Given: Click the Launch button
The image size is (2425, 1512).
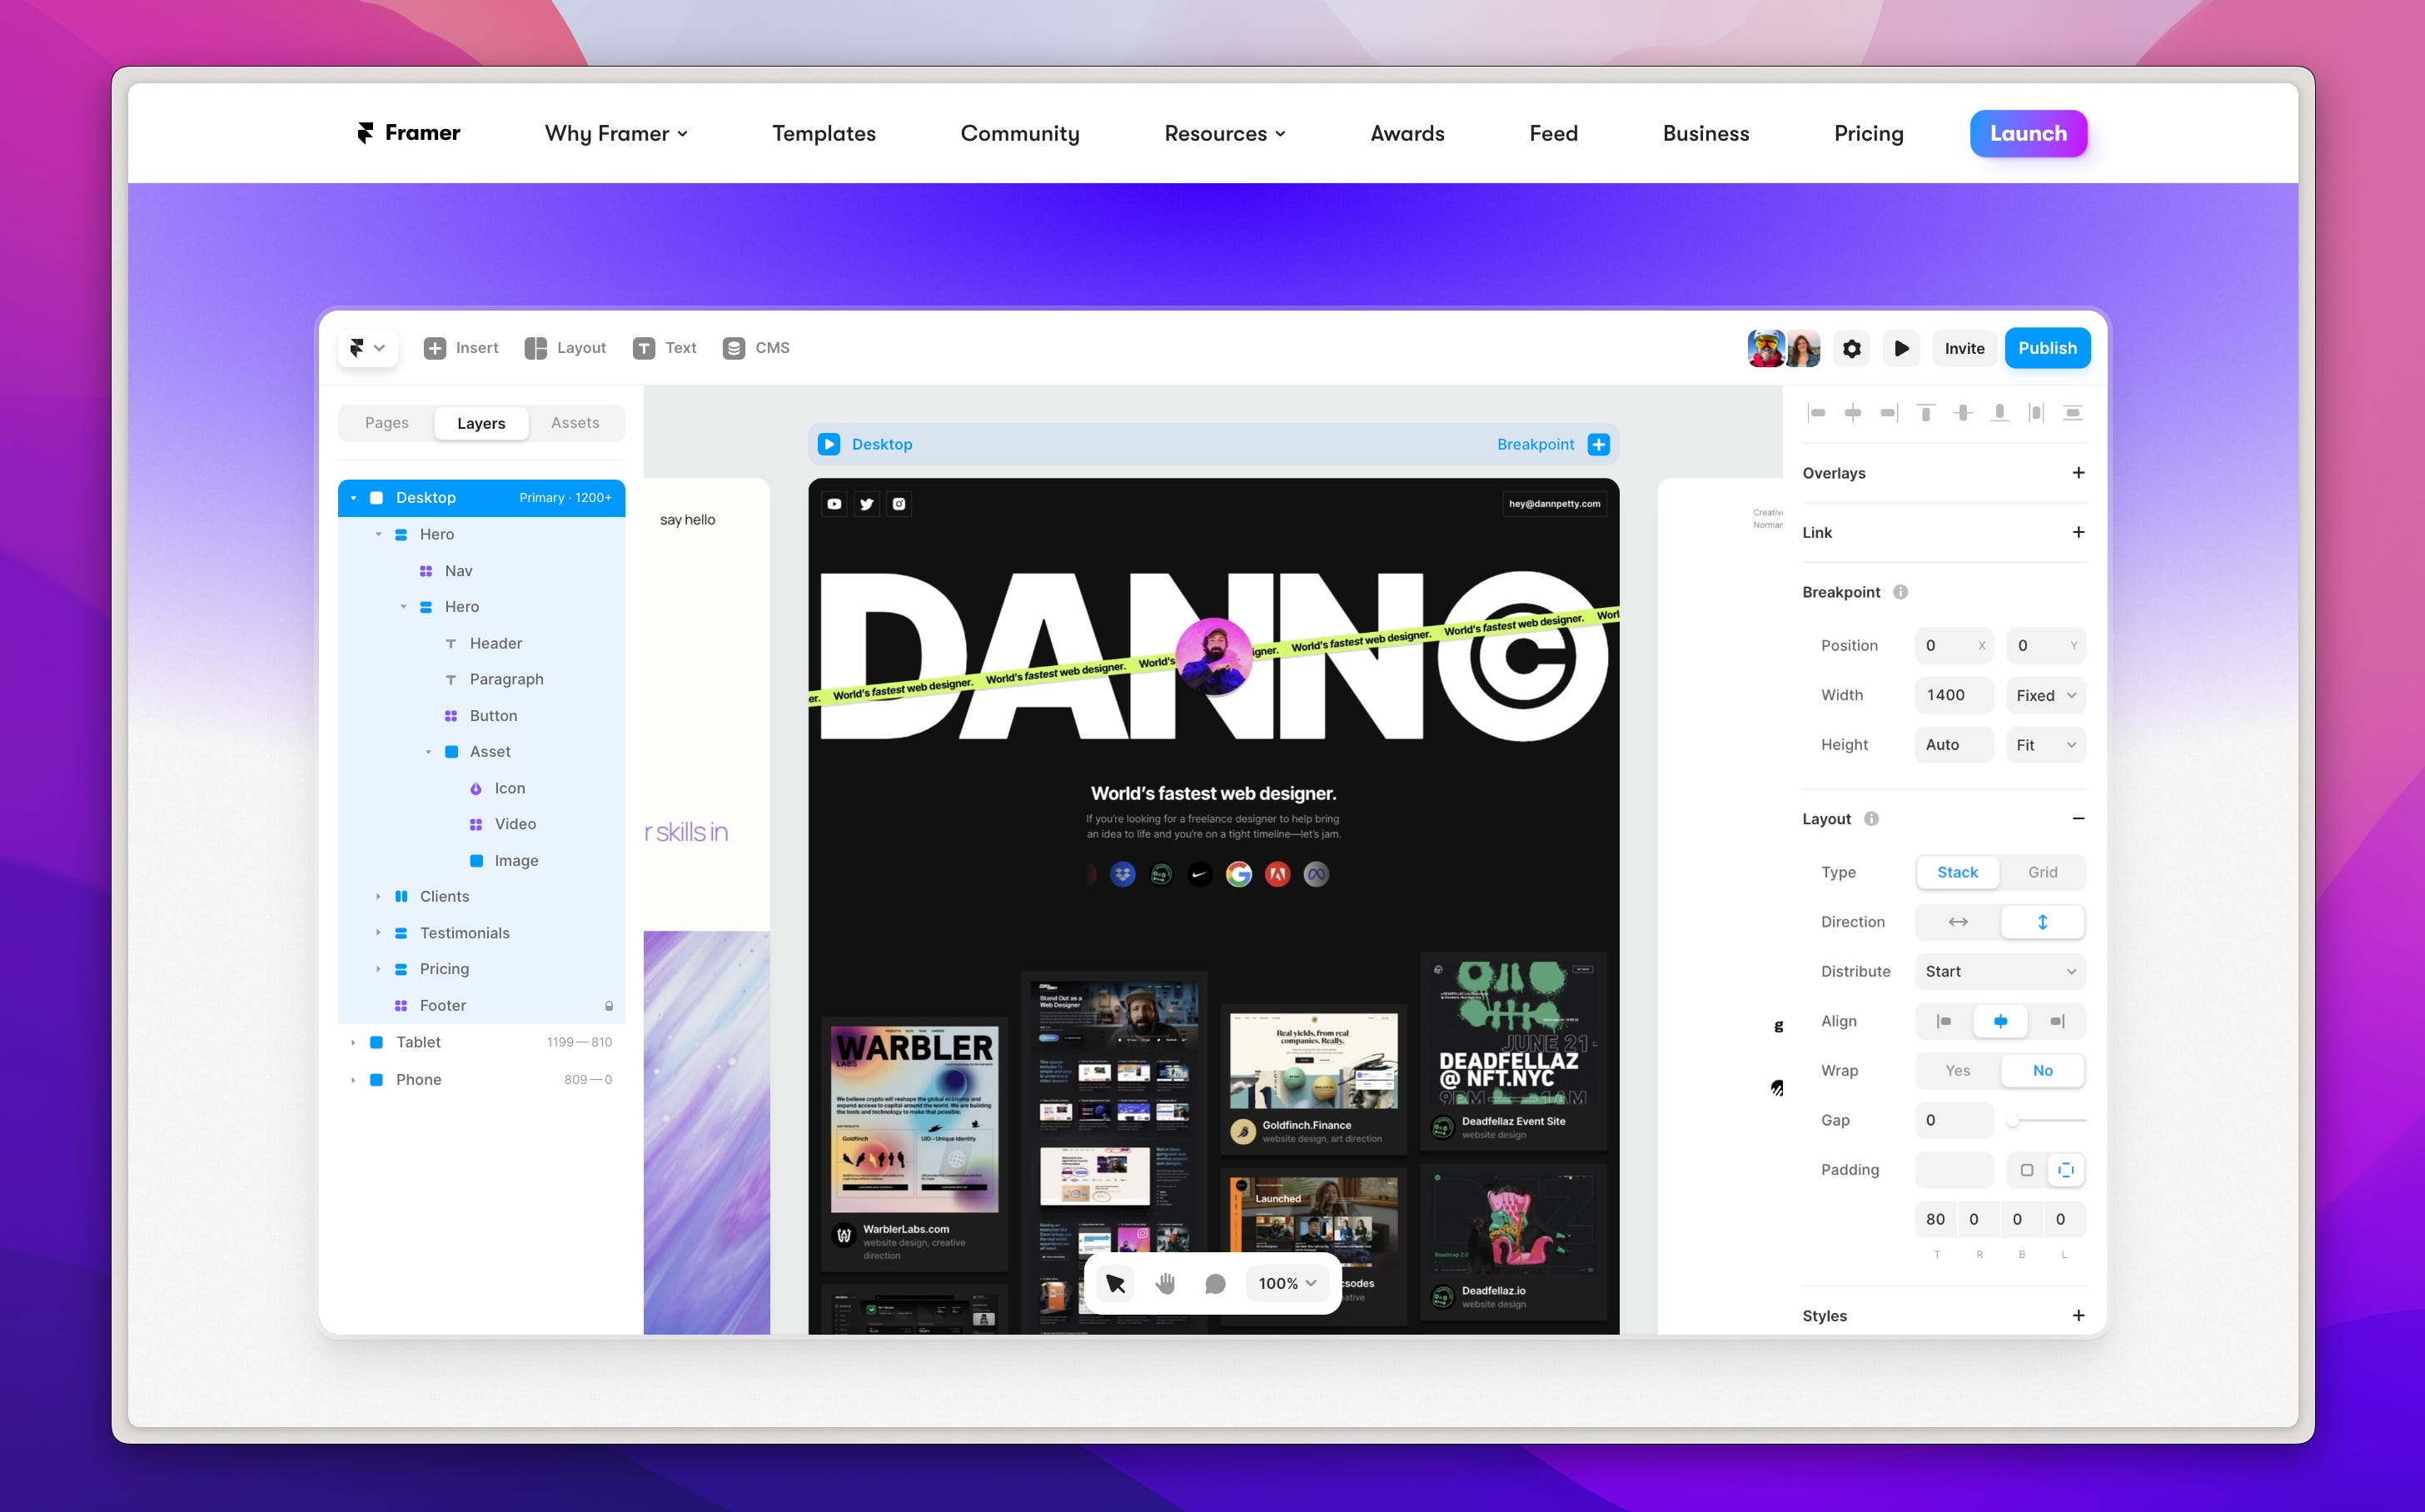Looking at the screenshot, I should click(2027, 133).
